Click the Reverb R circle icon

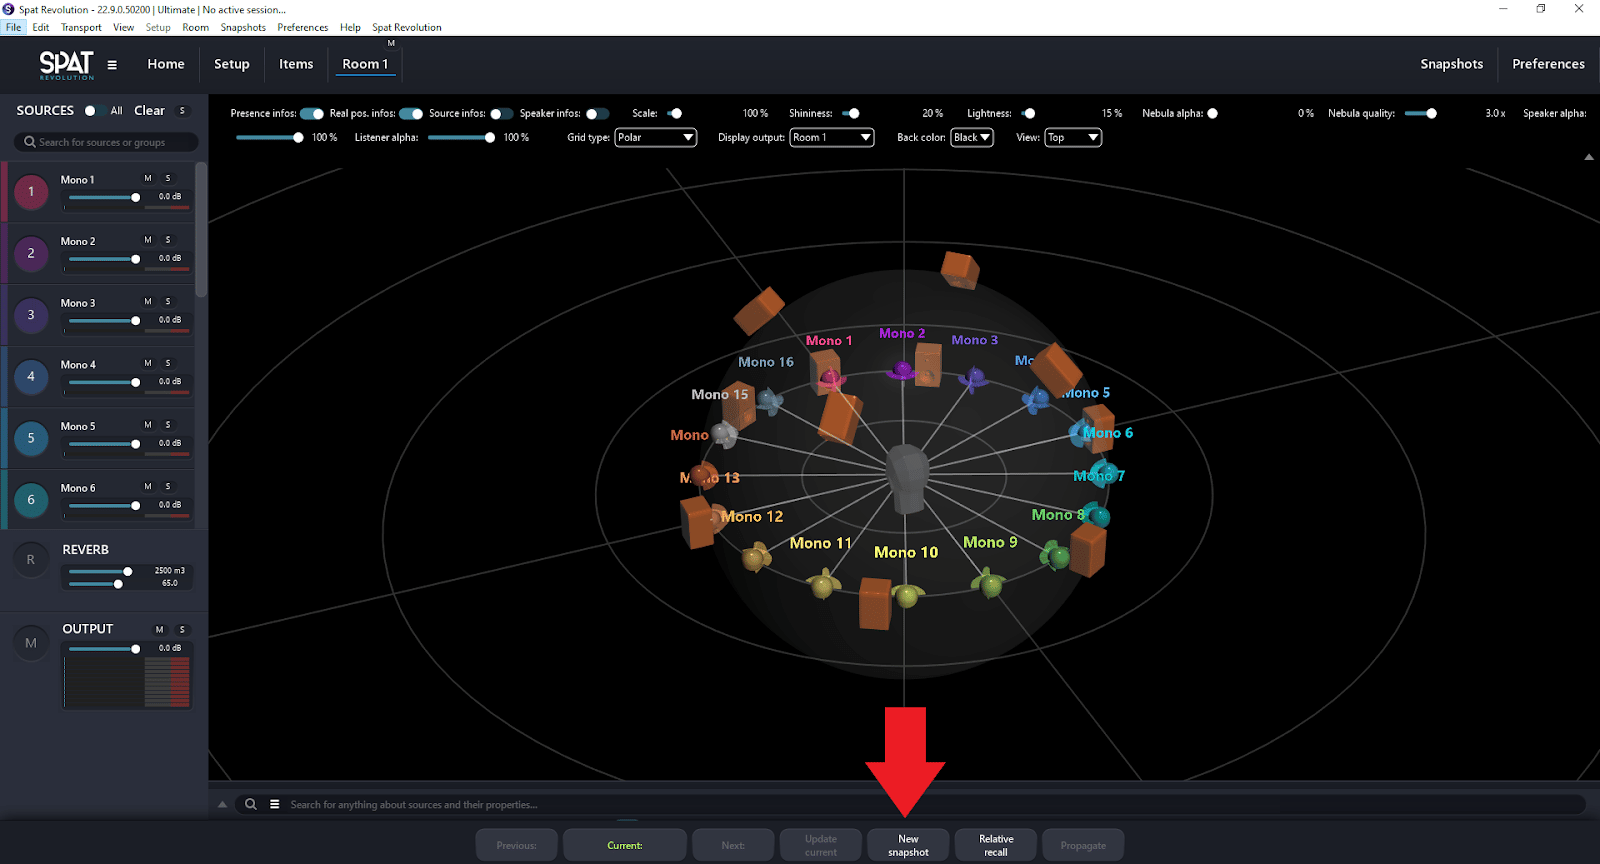[x=31, y=560]
